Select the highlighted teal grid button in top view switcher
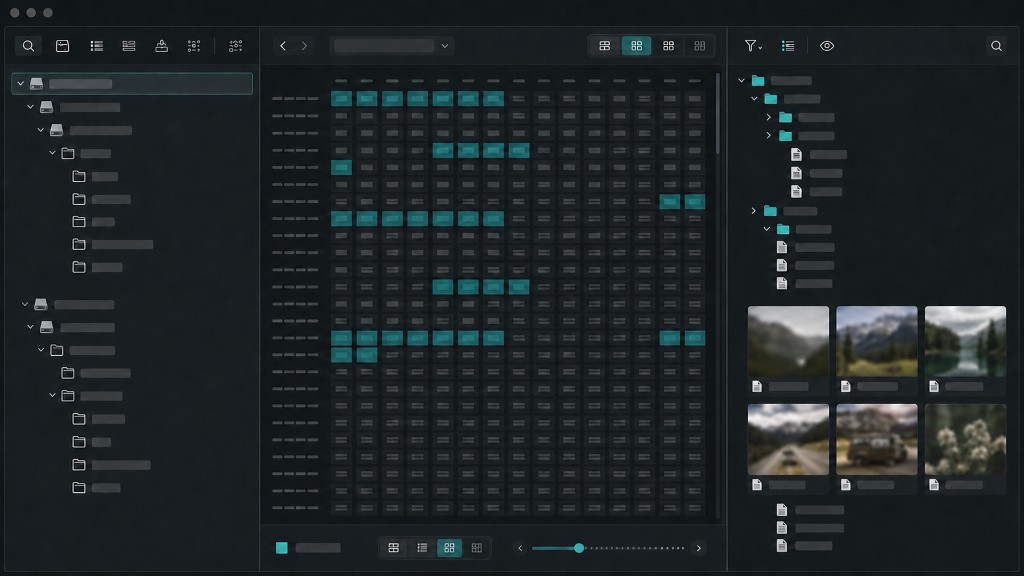The width and height of the screenshot is (1024, 576). click(636, 46)
